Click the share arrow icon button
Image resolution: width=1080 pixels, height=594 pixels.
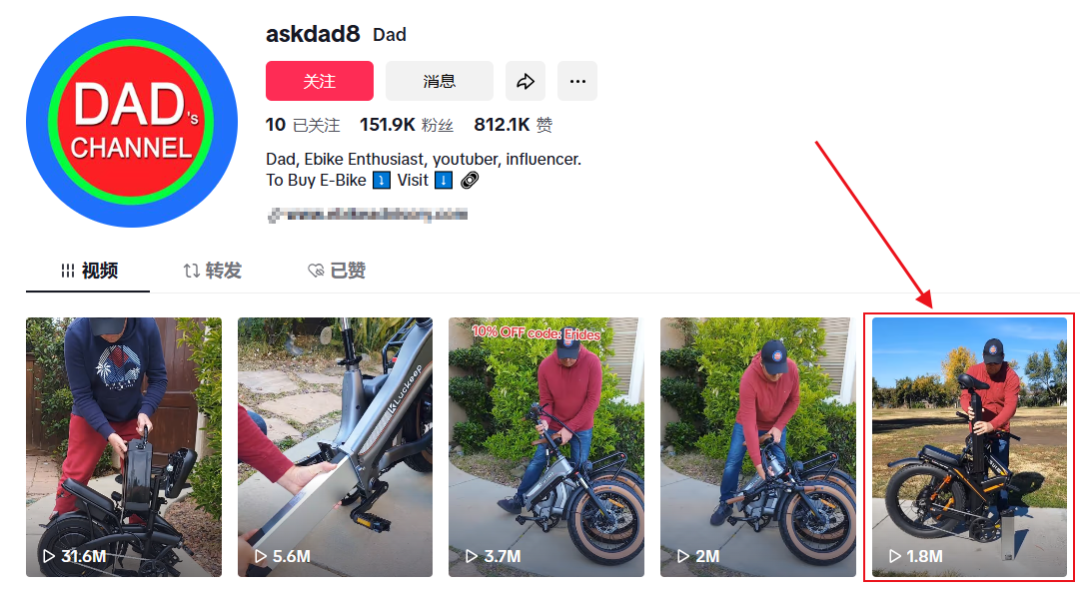(526, 81)
